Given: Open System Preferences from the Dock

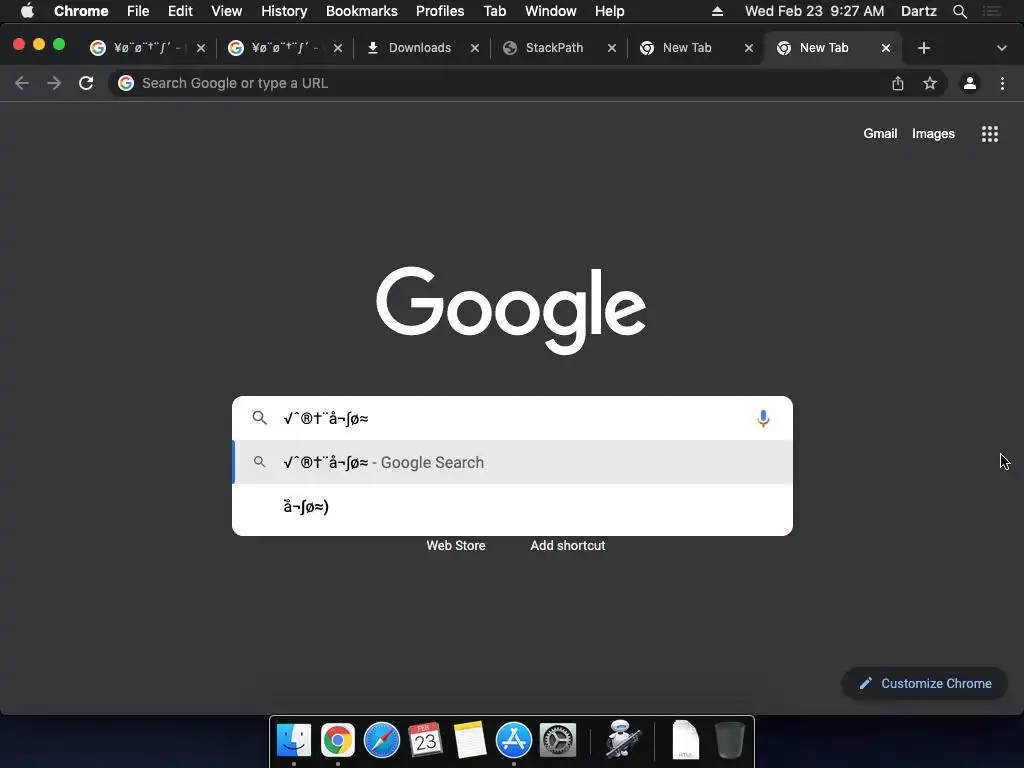Looking at the screenshot, I should pyautogui.click(x=558, y=740).
